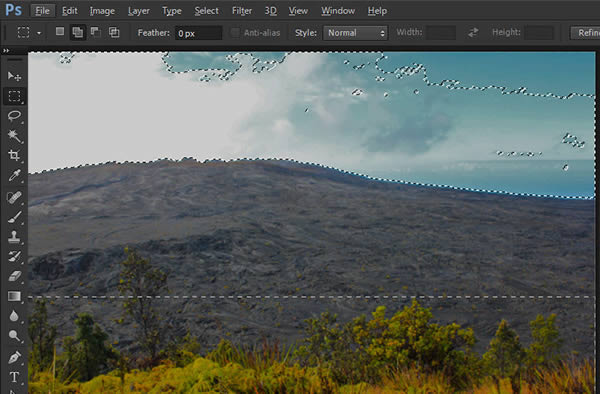Open the Select menu
This screenshot has width=600, height=394.
tap(206, 11)
